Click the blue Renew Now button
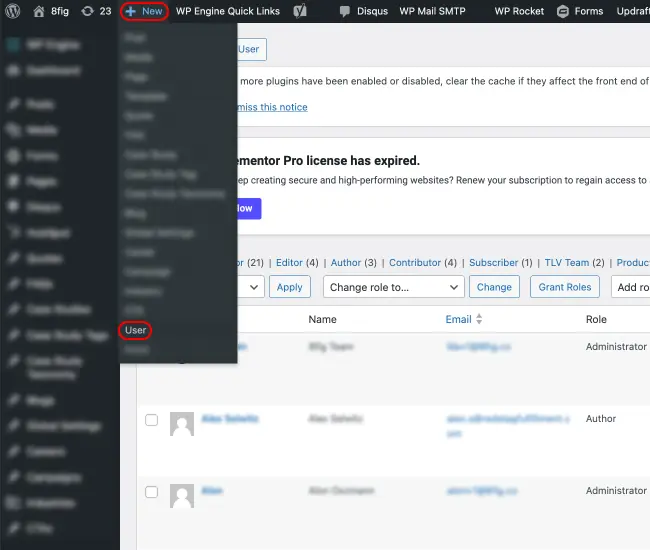 pos(249,208)
